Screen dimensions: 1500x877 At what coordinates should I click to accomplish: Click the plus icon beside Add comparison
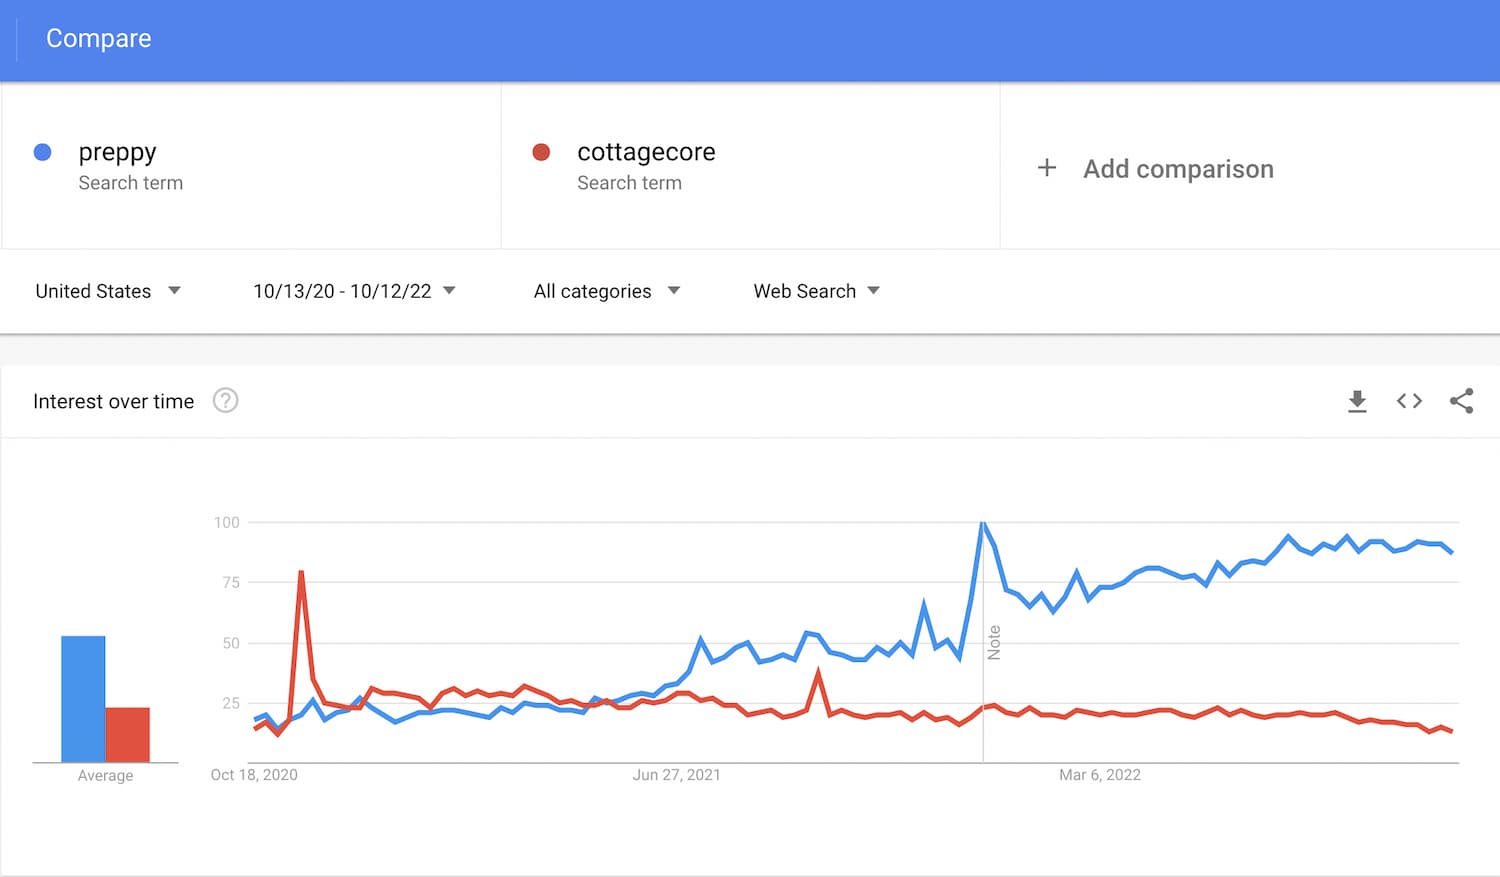point(1046,168)
